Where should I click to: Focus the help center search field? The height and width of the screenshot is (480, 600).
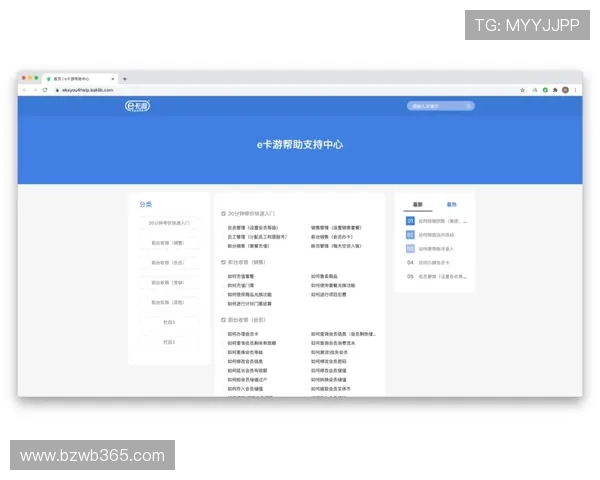(440, 106)
